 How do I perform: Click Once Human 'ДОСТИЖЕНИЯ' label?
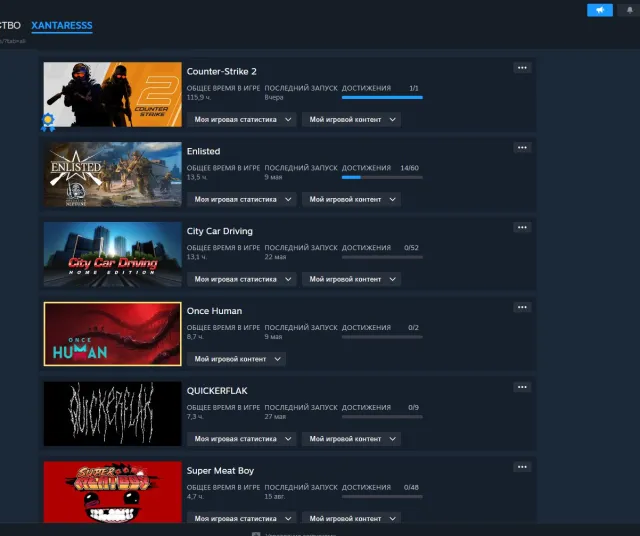(366, 328)
